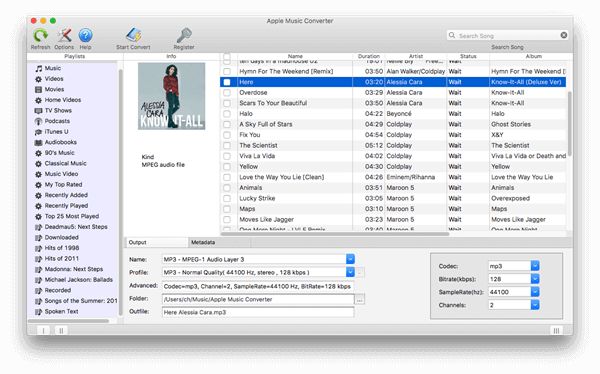Viewport: 600px width, 374px height.
Task: Select the Podcasts icon
Action: click(39, 121)
